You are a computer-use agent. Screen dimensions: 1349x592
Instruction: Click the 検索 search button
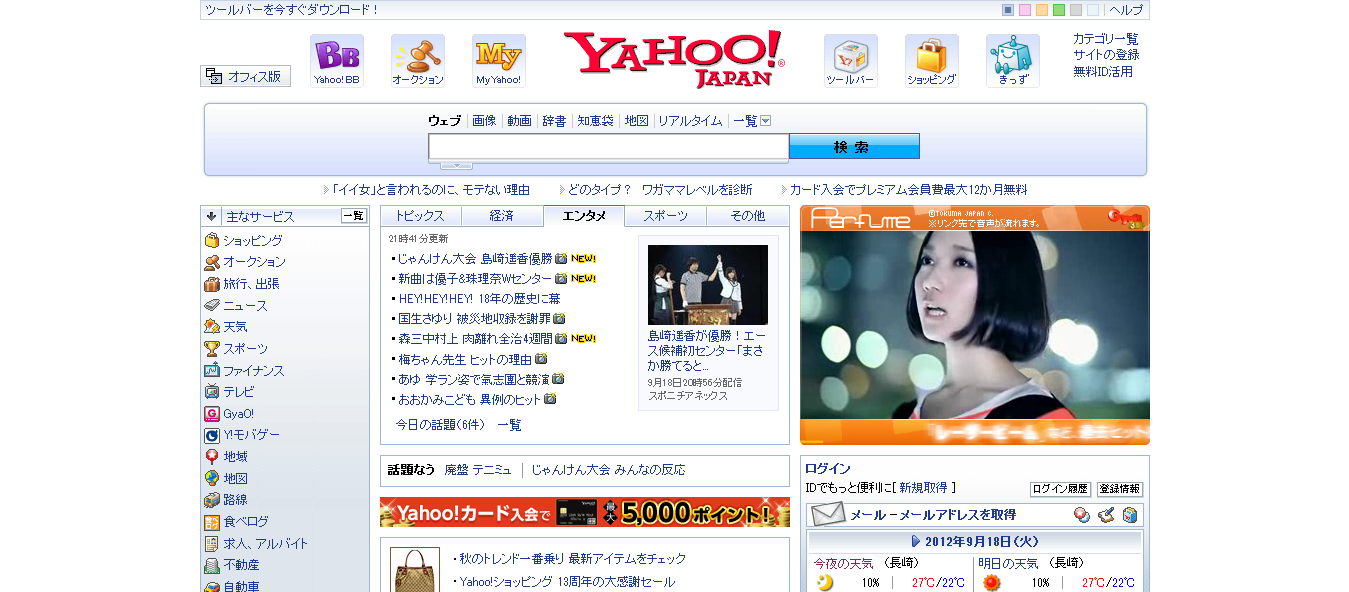(x=854, y=147)
